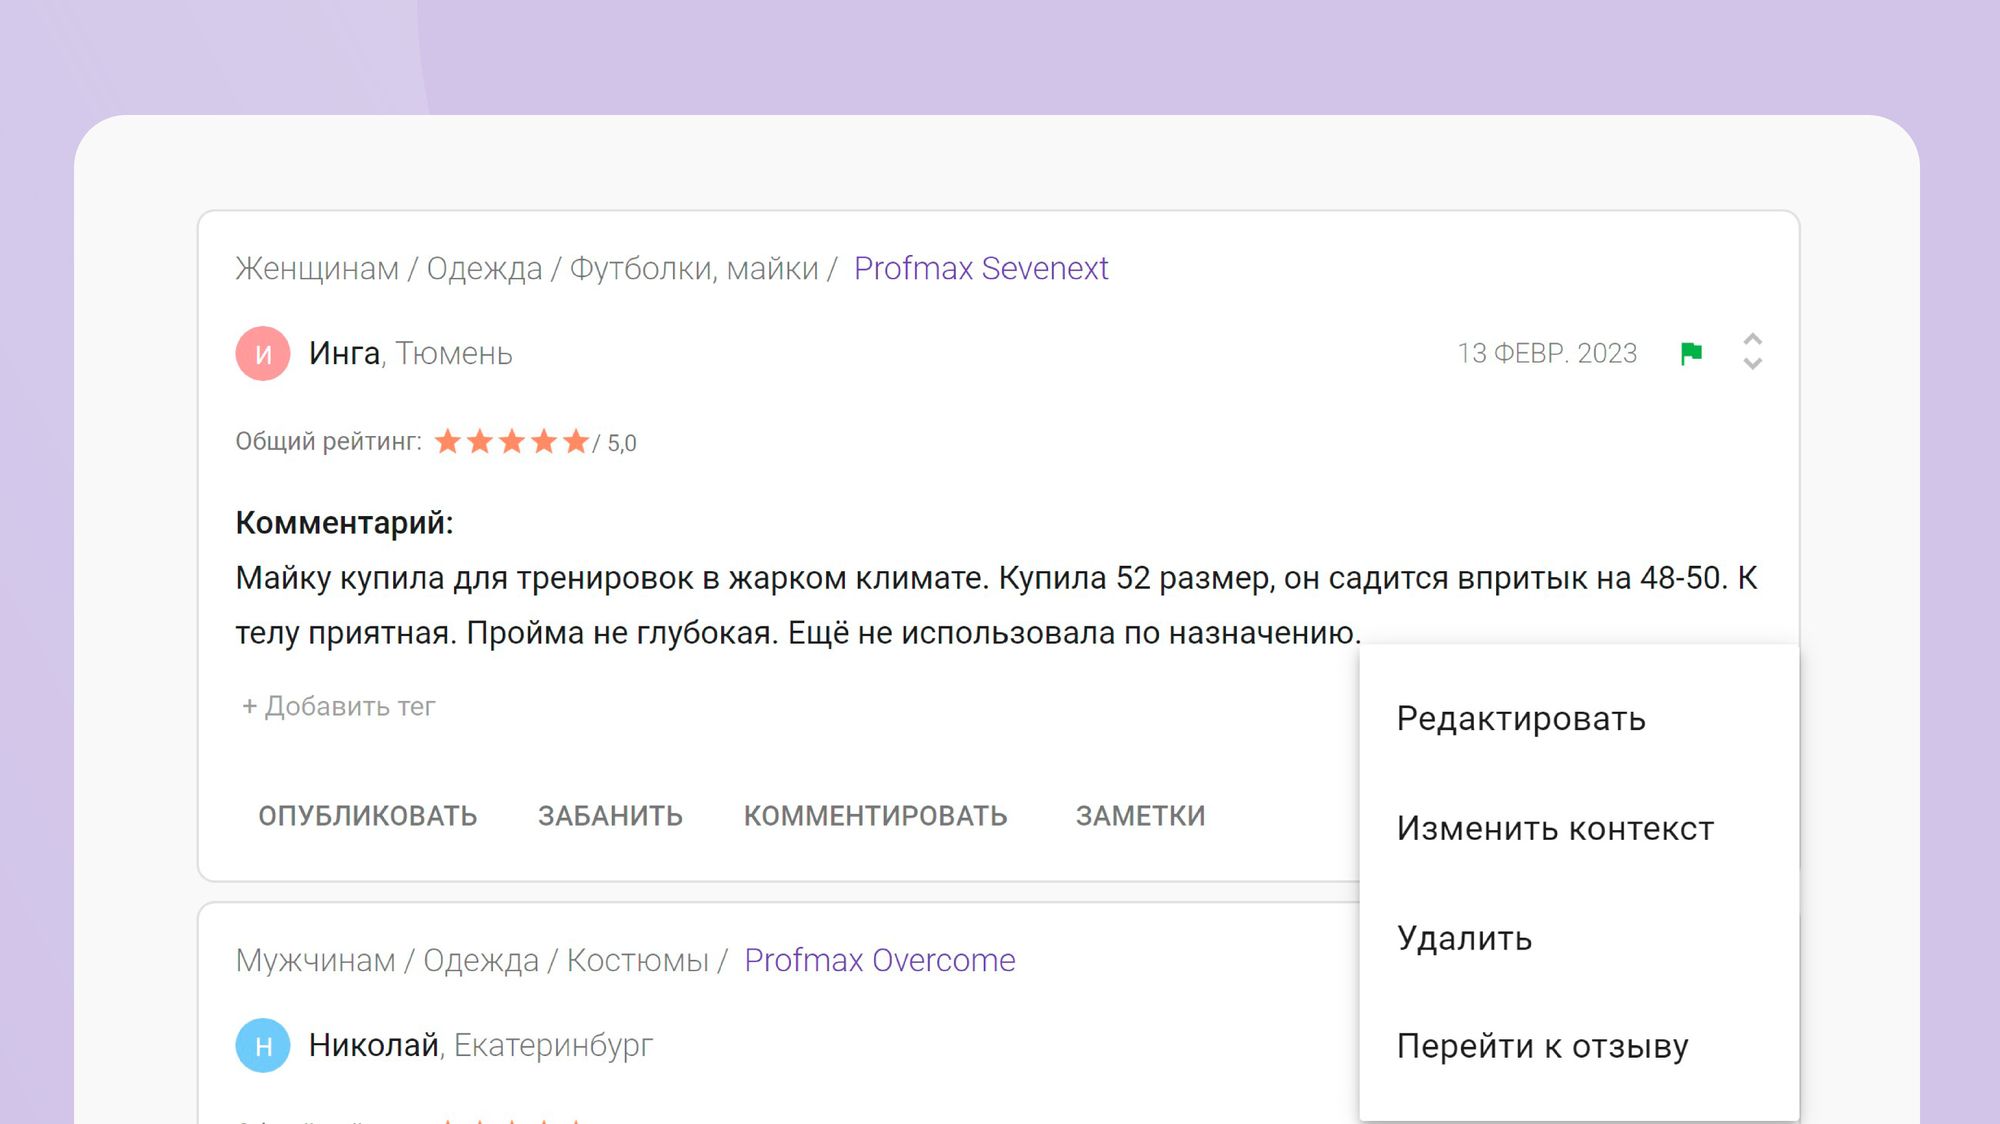The width and height of the screenshot is (2000, 1124).
Task: Click the Женщинам / Одежда / Футболки, майки breadcrumb path
Action: 526,269
